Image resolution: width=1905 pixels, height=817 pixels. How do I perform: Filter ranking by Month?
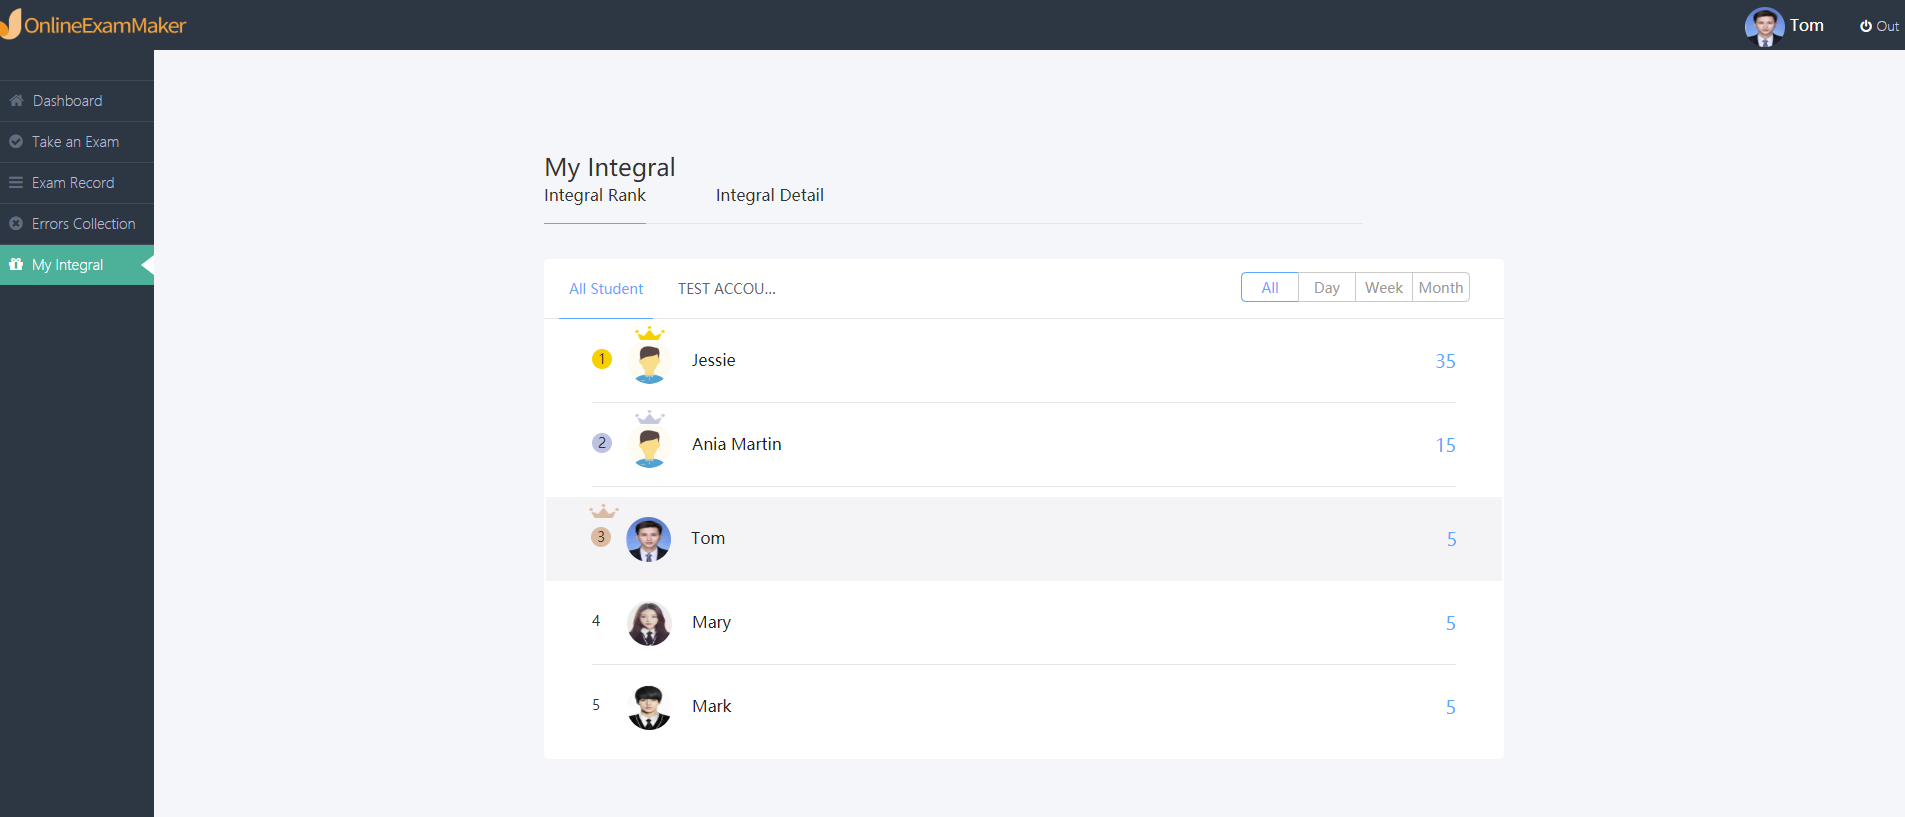click(x=1441, y=287)
